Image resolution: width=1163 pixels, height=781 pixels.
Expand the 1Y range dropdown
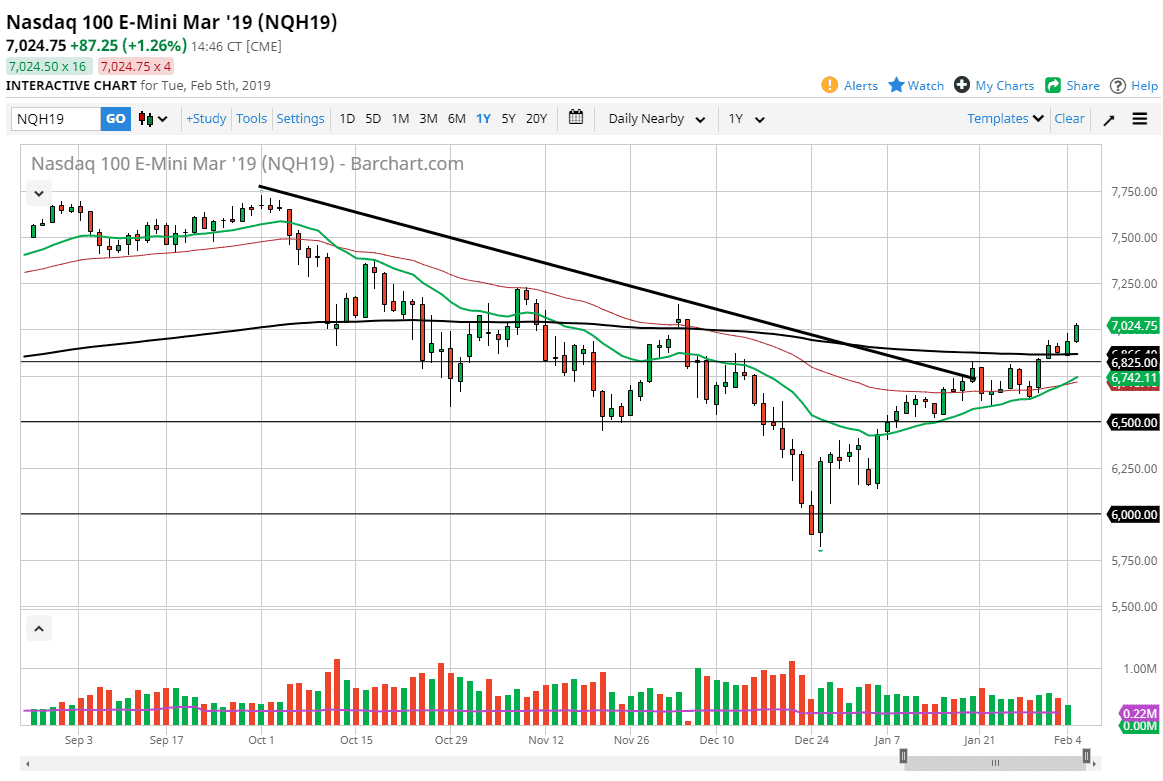[x=744, y=118]
